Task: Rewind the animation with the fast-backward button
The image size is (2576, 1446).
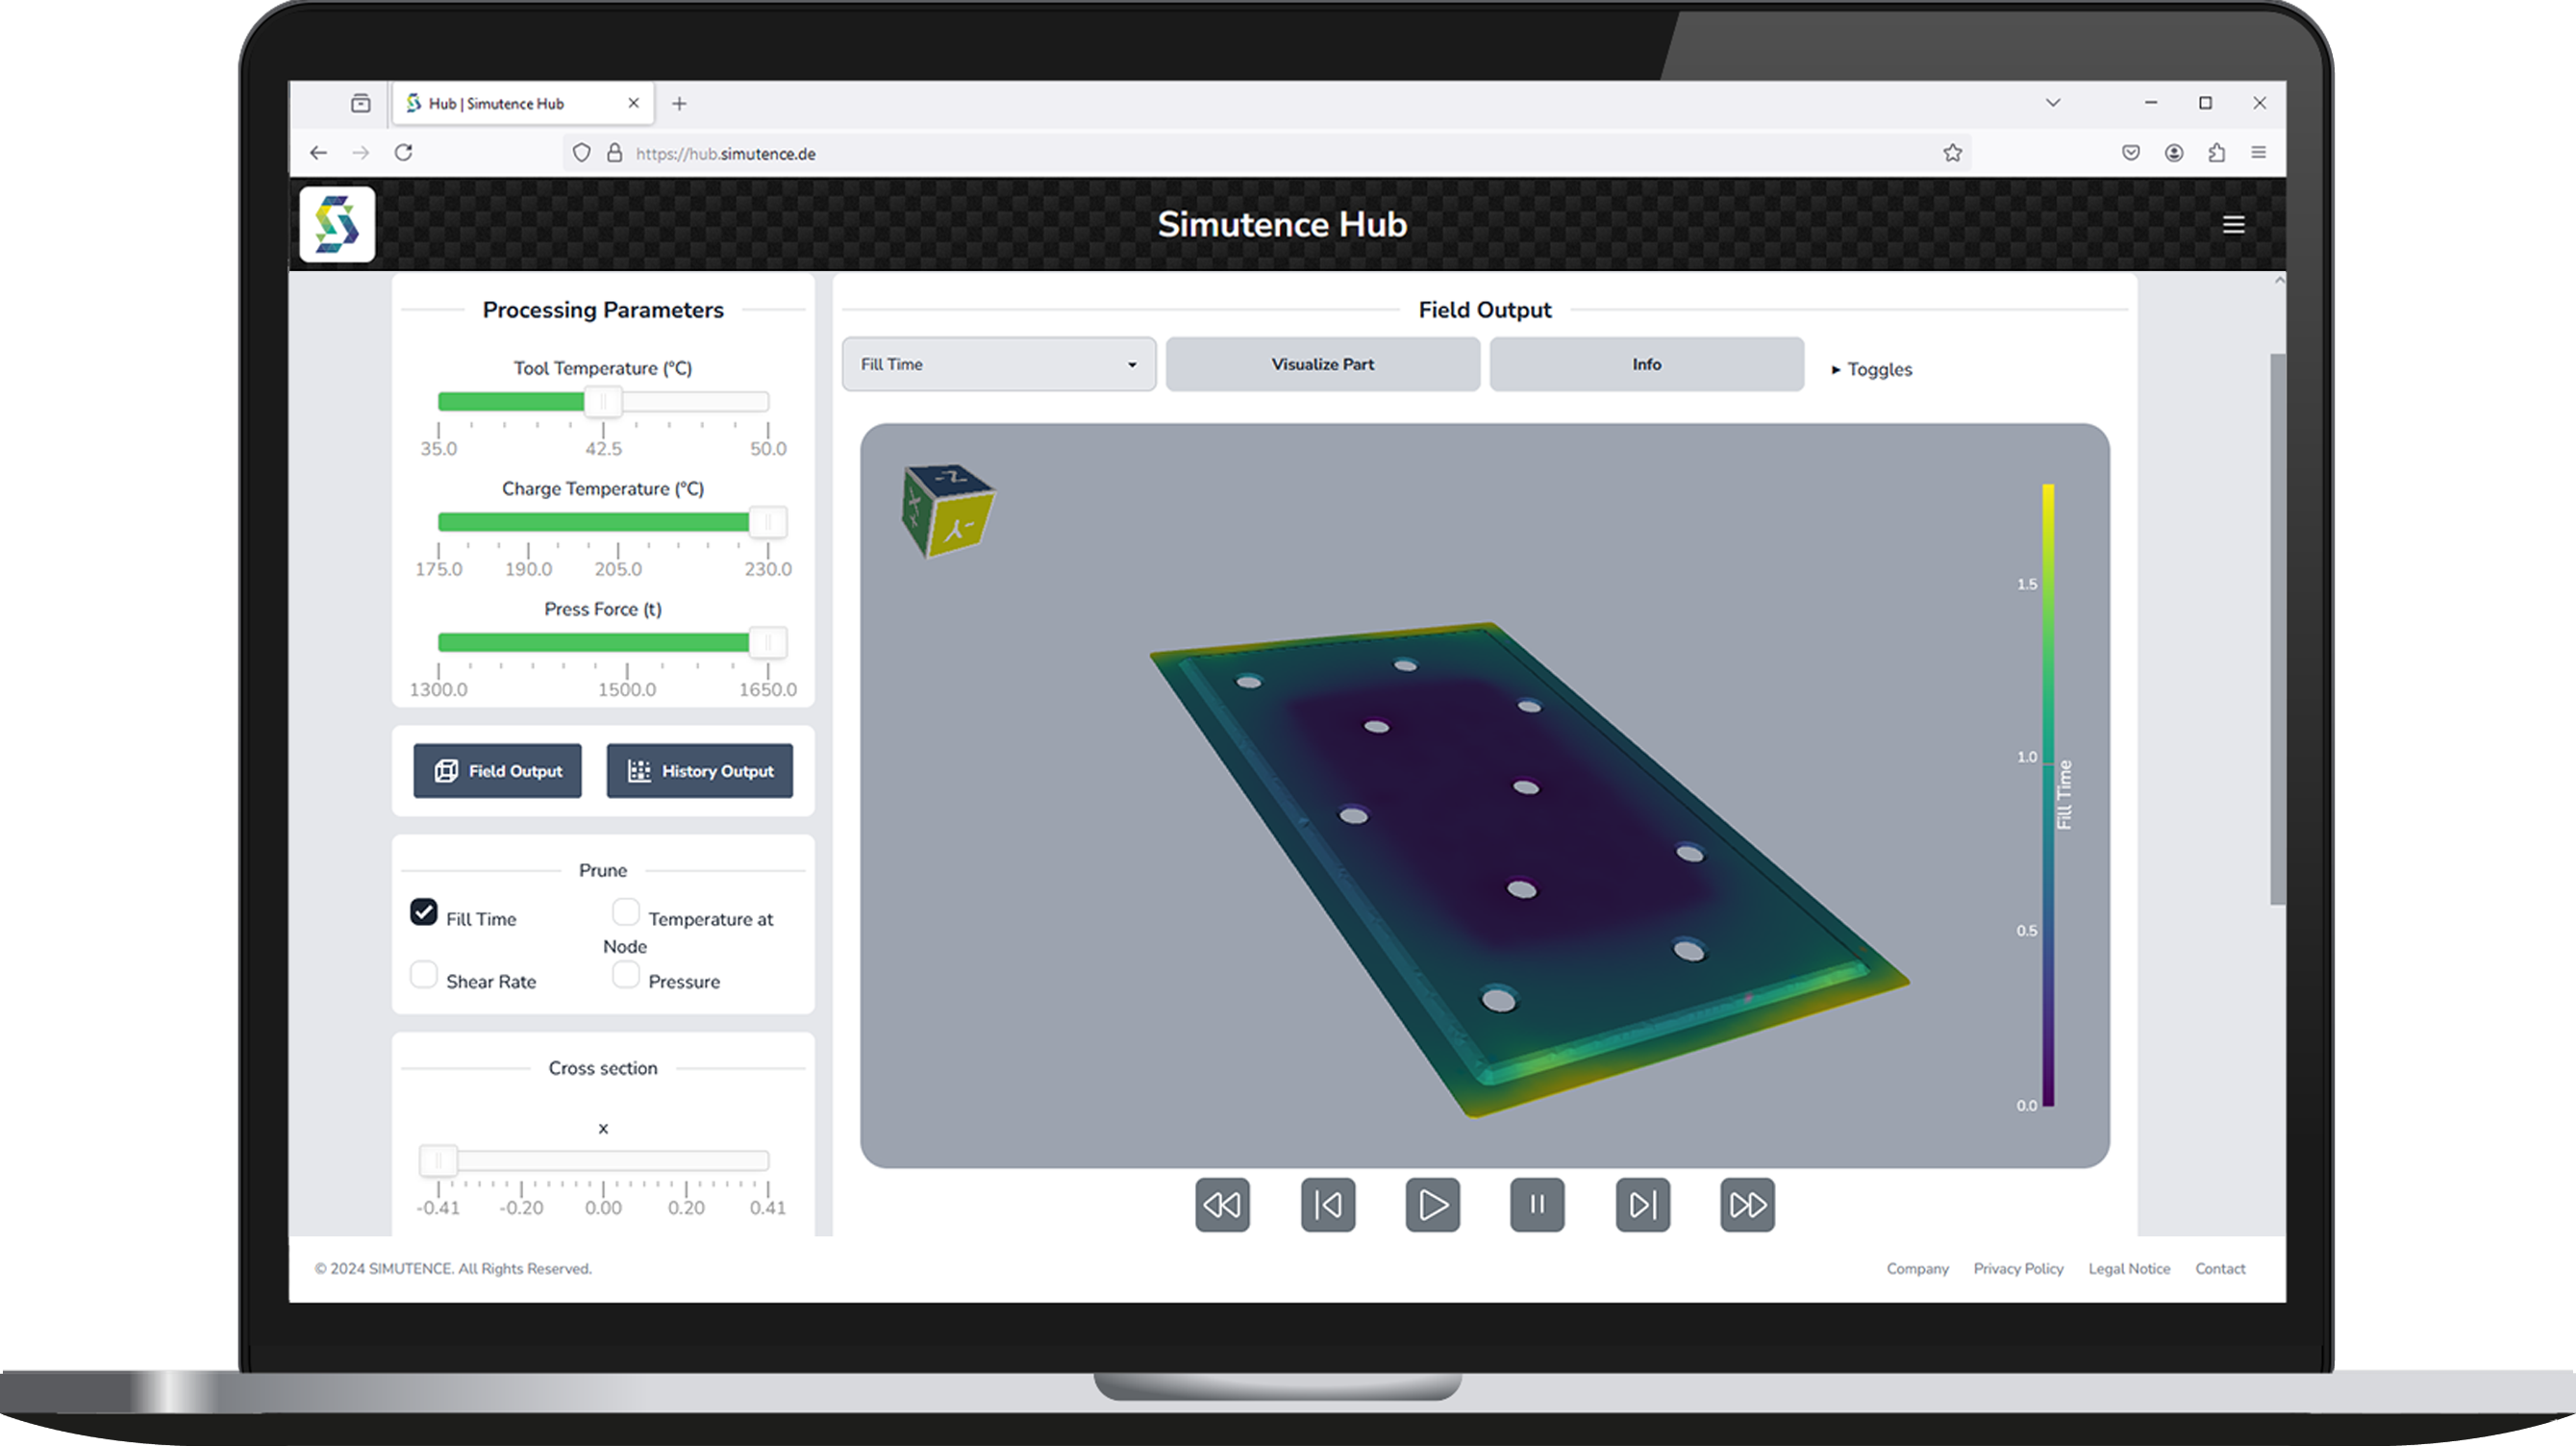Action: 1222,1205
